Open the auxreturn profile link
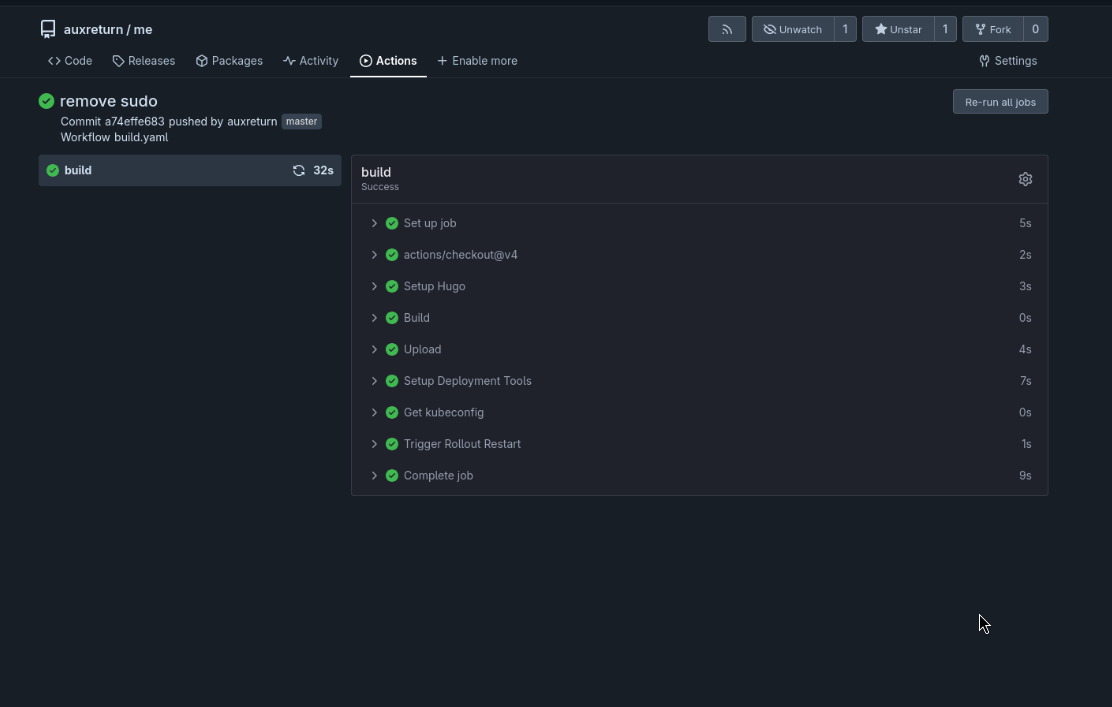The width and height of the screenshot is (1112, 707). (x=252, y=121)
